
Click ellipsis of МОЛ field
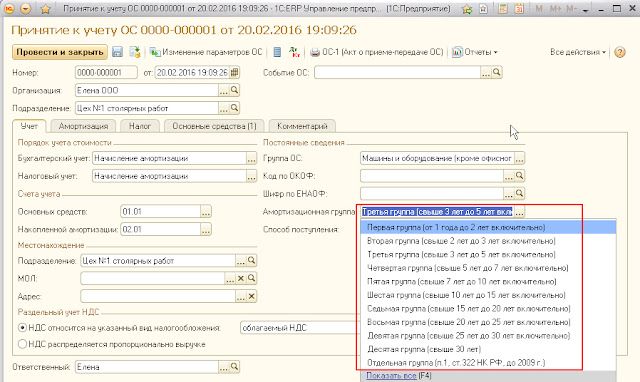[x=230, y=278]
